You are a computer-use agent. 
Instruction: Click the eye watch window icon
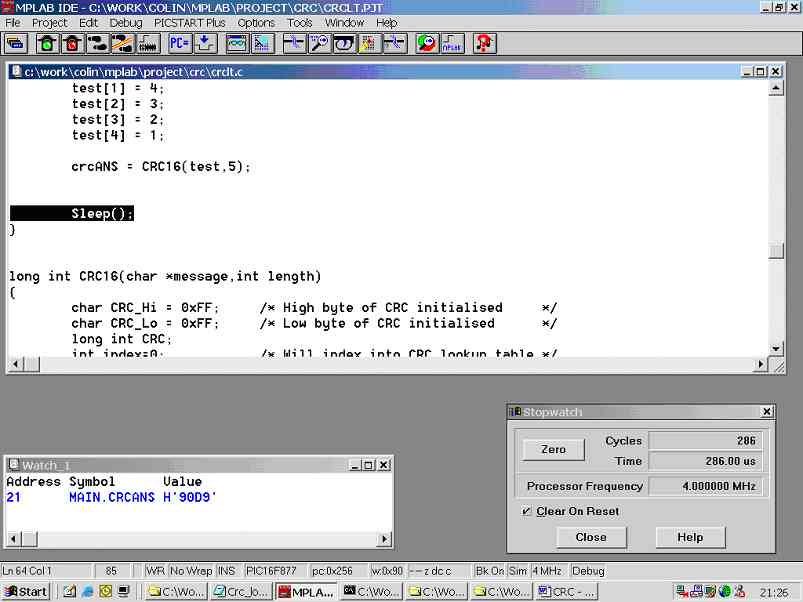point(344,43)
